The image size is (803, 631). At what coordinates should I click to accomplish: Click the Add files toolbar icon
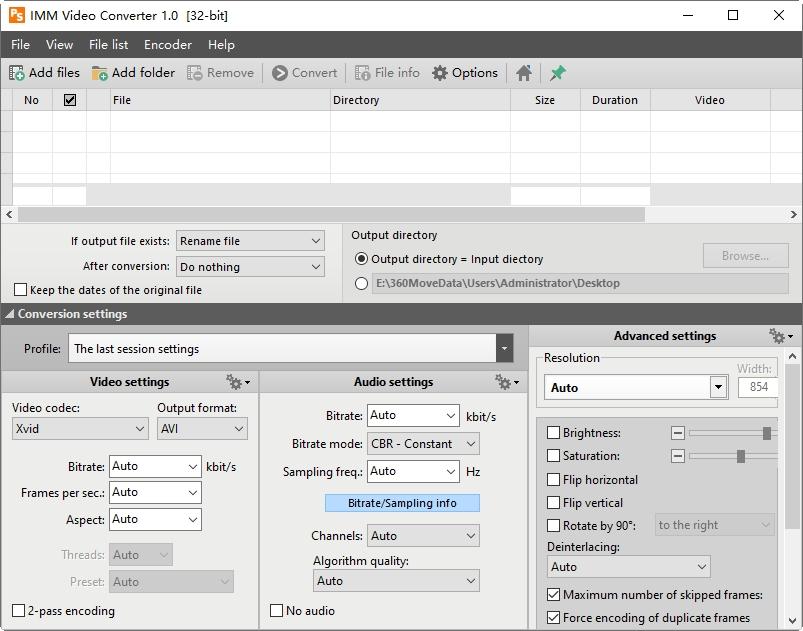click(16, 73)
